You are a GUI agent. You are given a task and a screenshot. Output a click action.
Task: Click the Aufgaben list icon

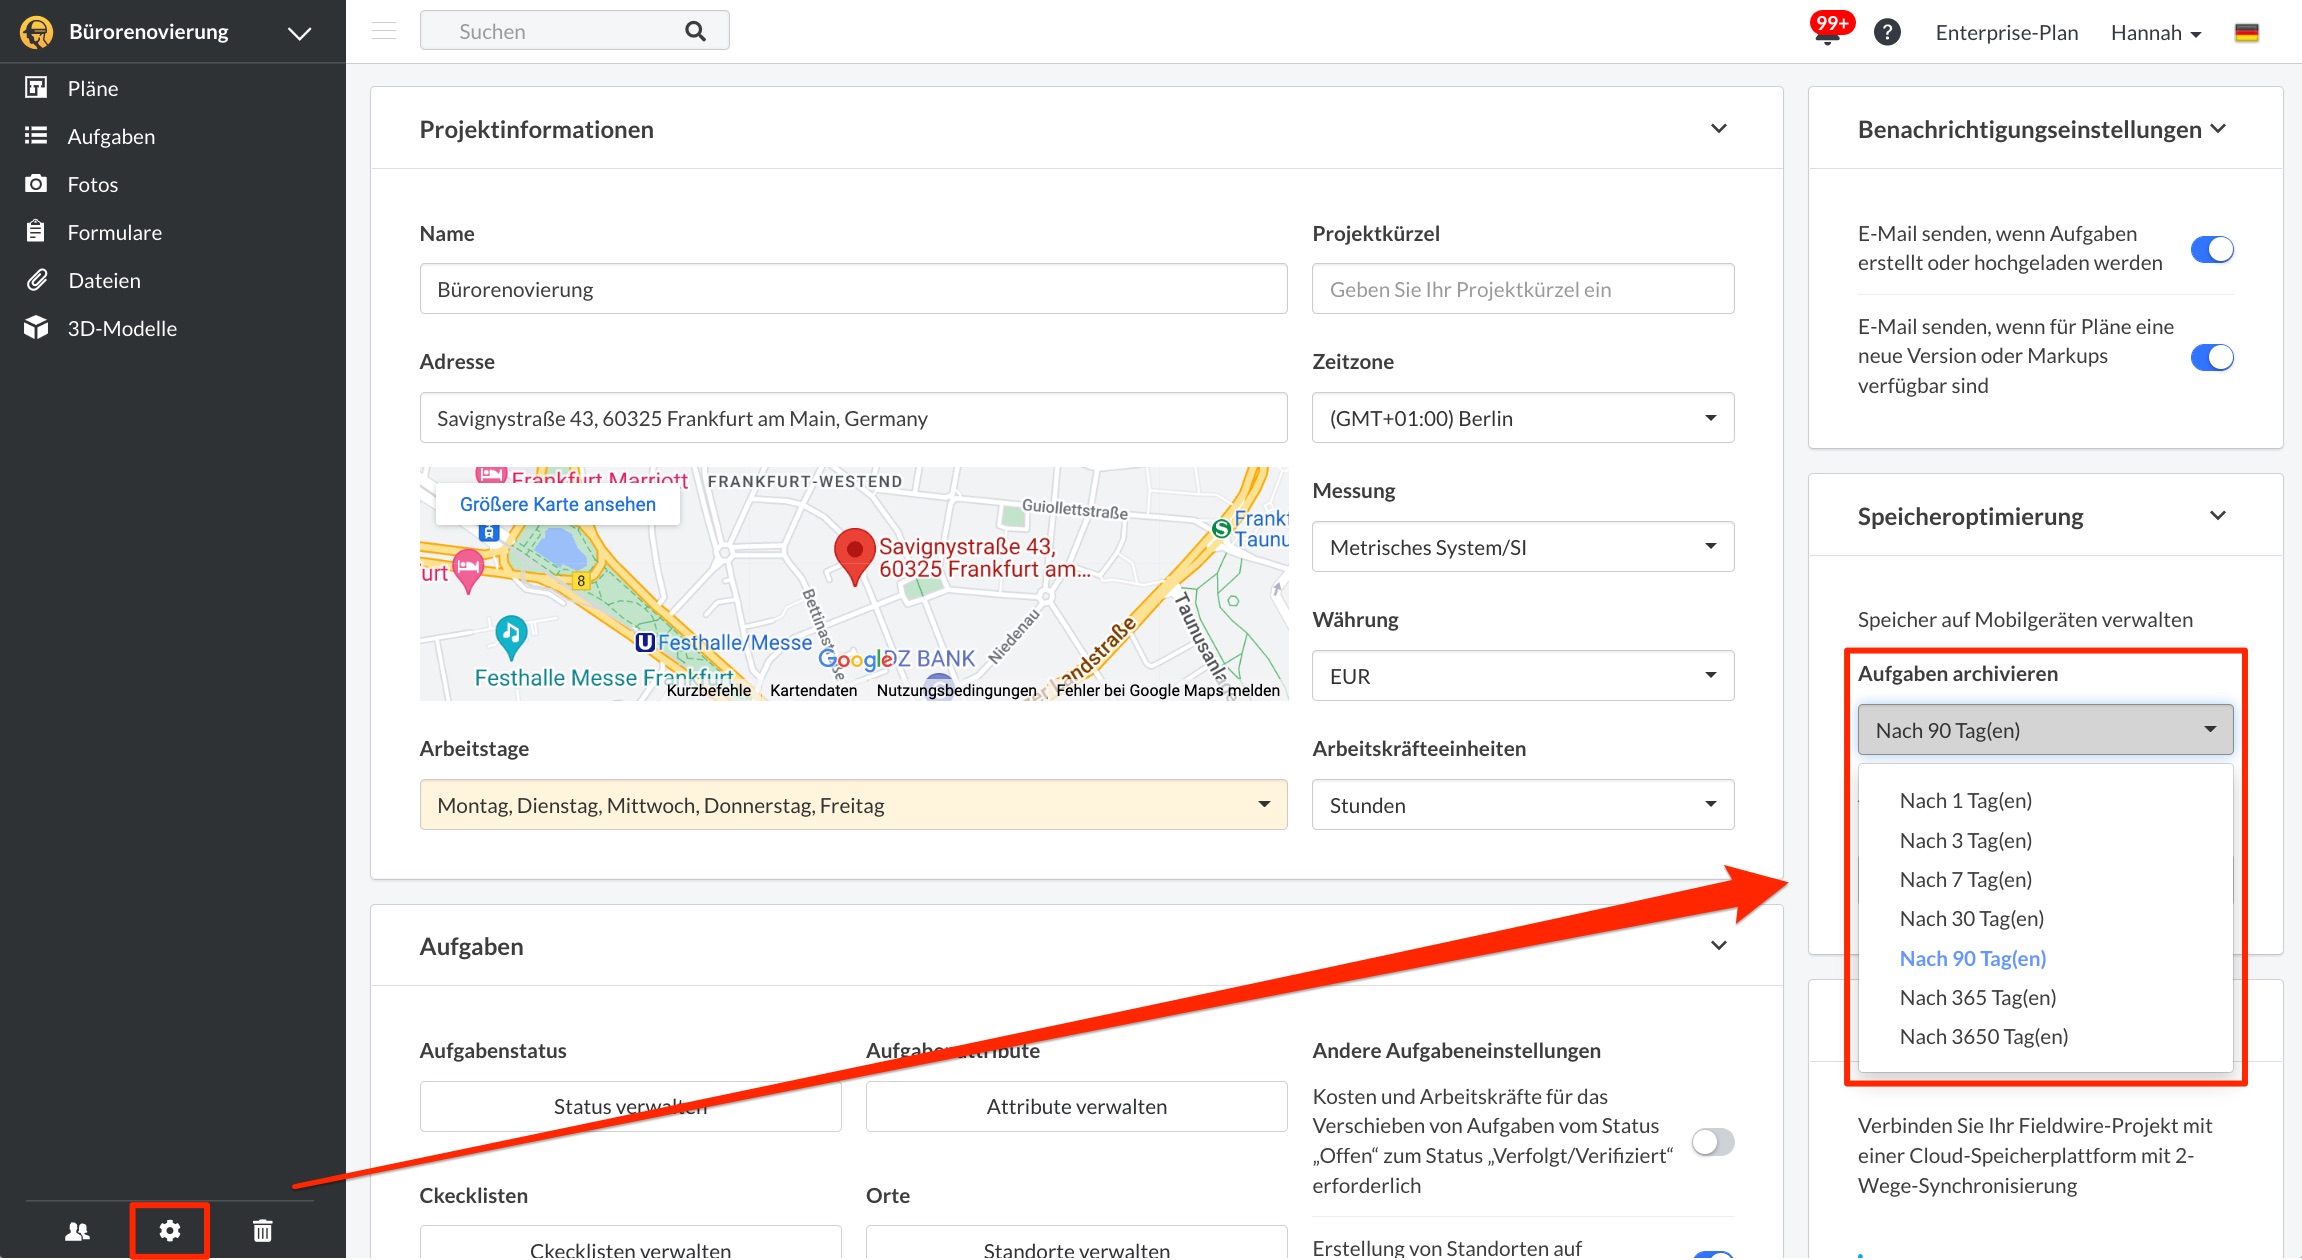coord(36,135)
